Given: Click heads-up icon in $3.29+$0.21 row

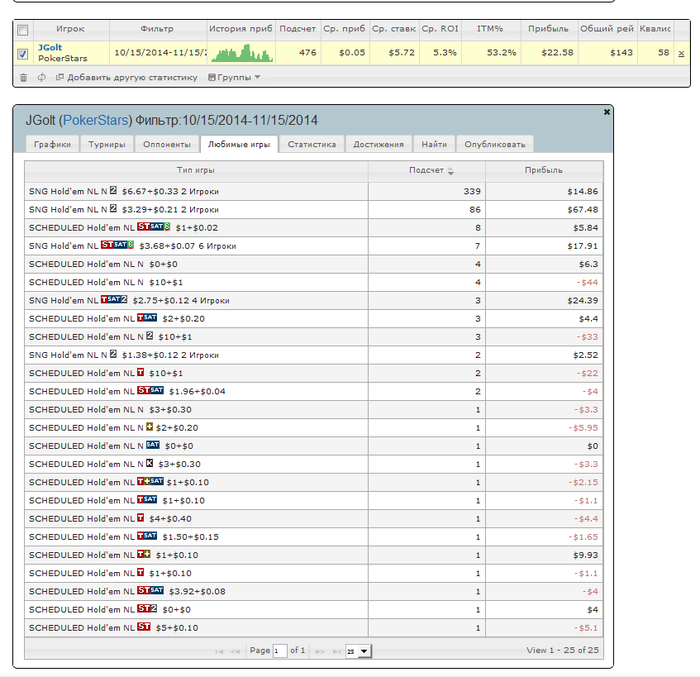Looking at the screenshot, I should (x=113, y=209).
